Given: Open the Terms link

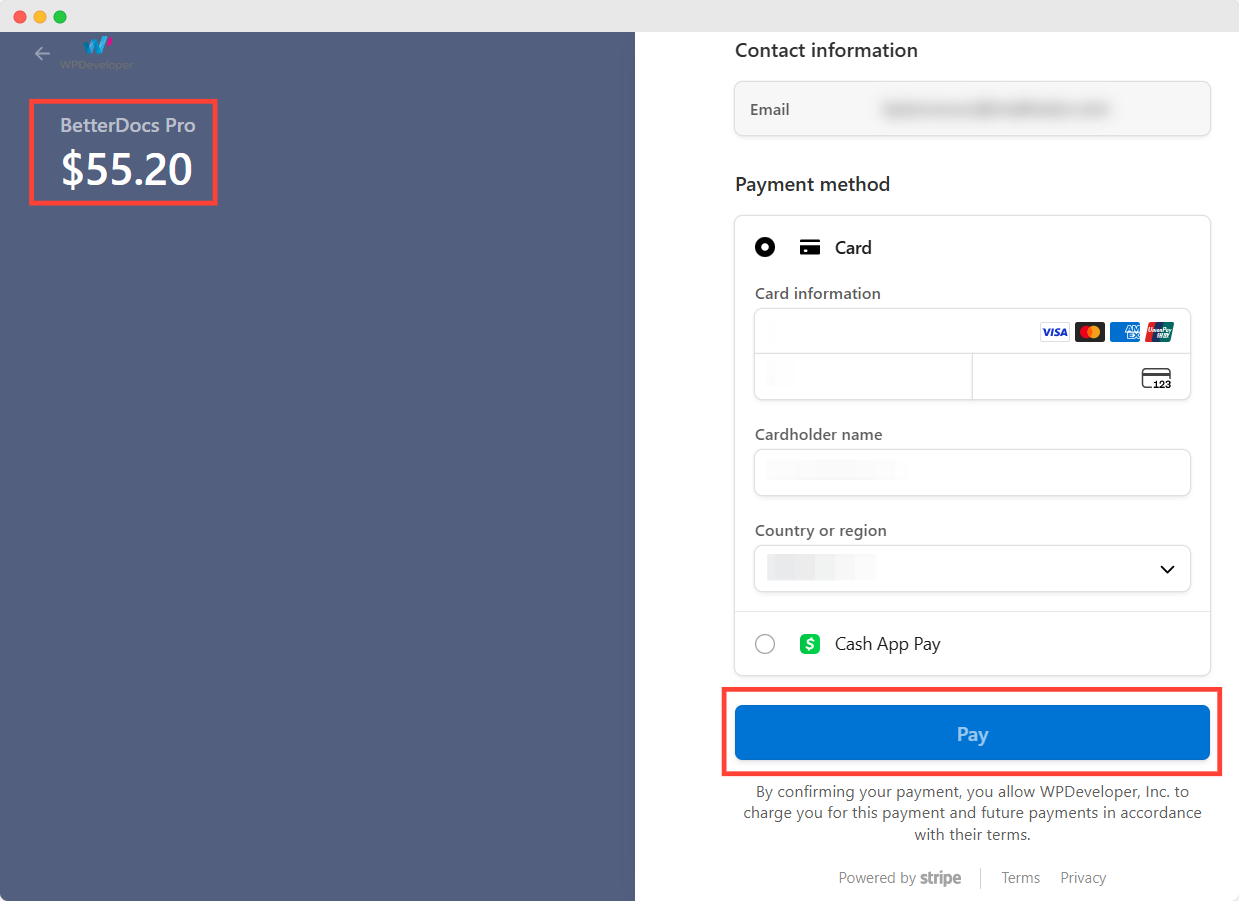Looking at the screenshot, I should click(1020, 877).
